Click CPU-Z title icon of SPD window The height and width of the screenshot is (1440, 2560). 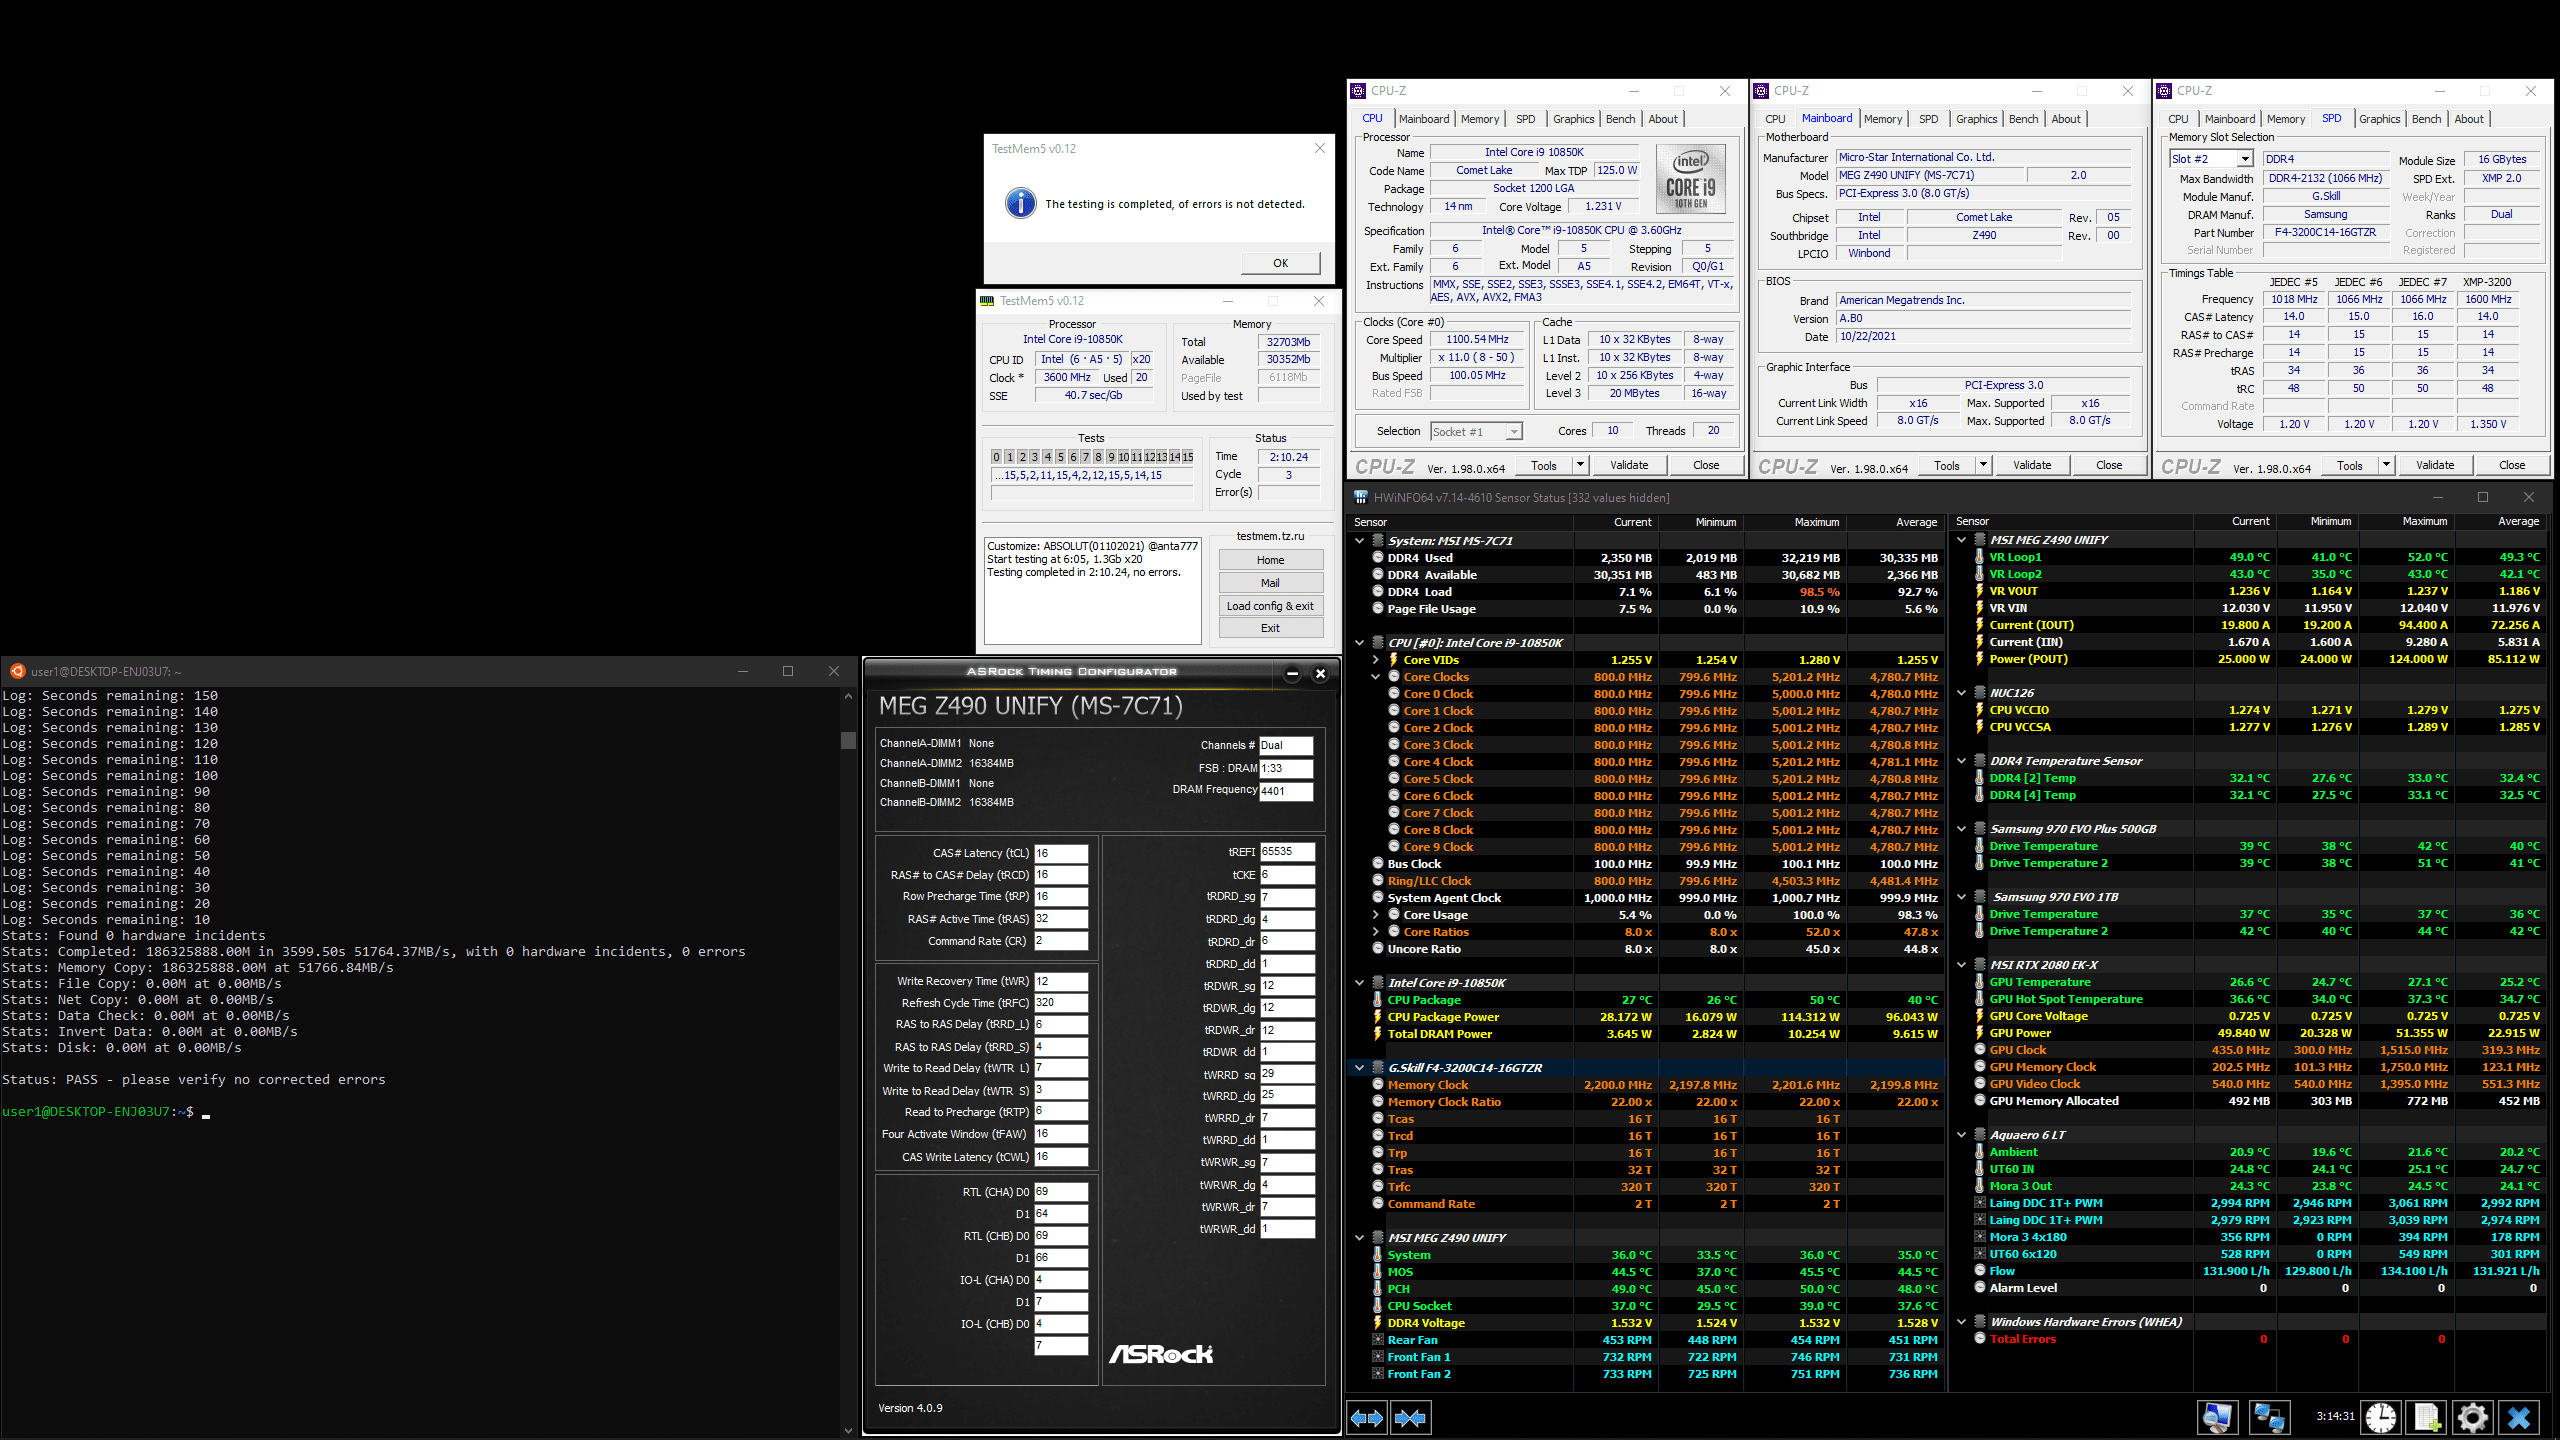pos(2164,90)
